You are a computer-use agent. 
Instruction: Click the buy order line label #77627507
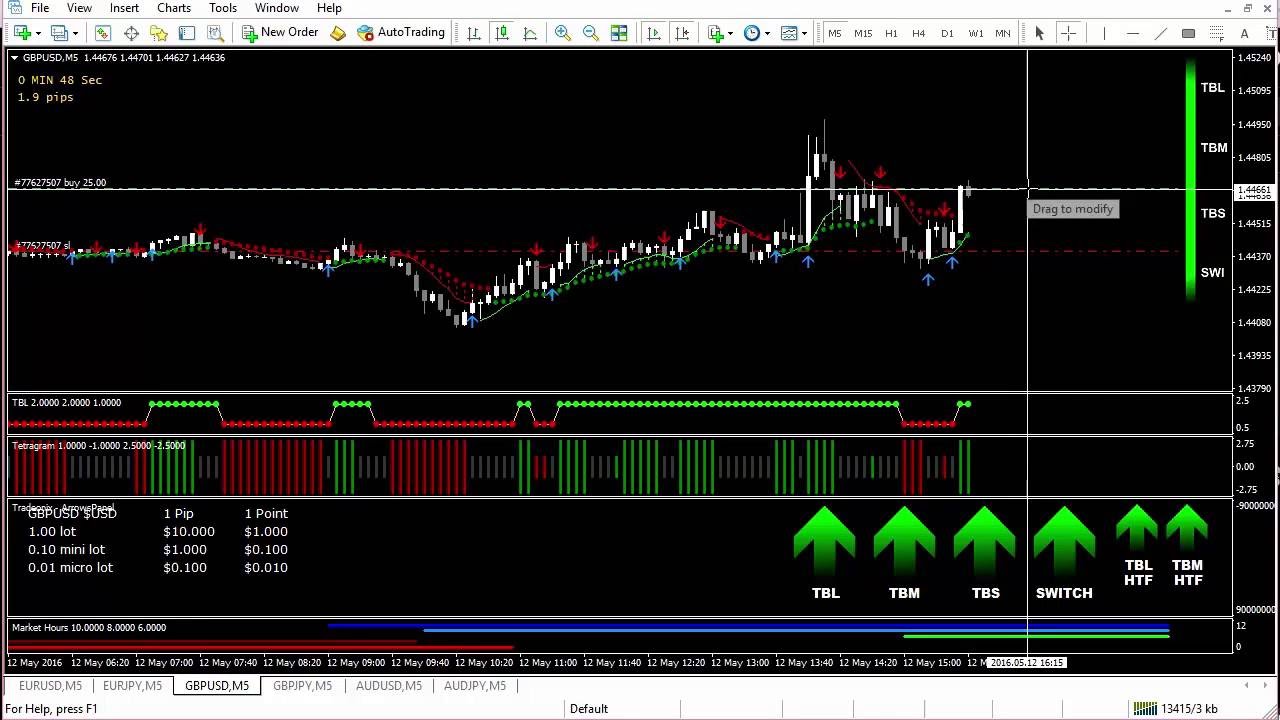[60, 183]
